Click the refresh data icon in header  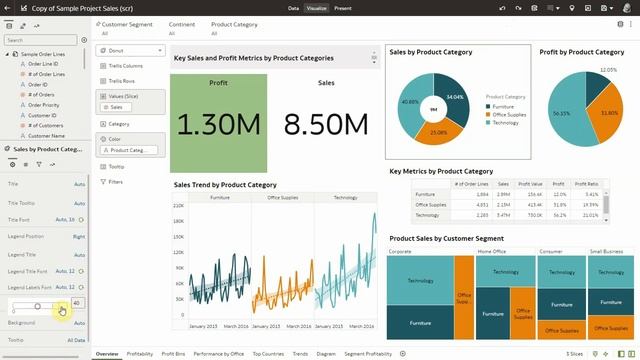pyautogui.click(x=534, y=8)
